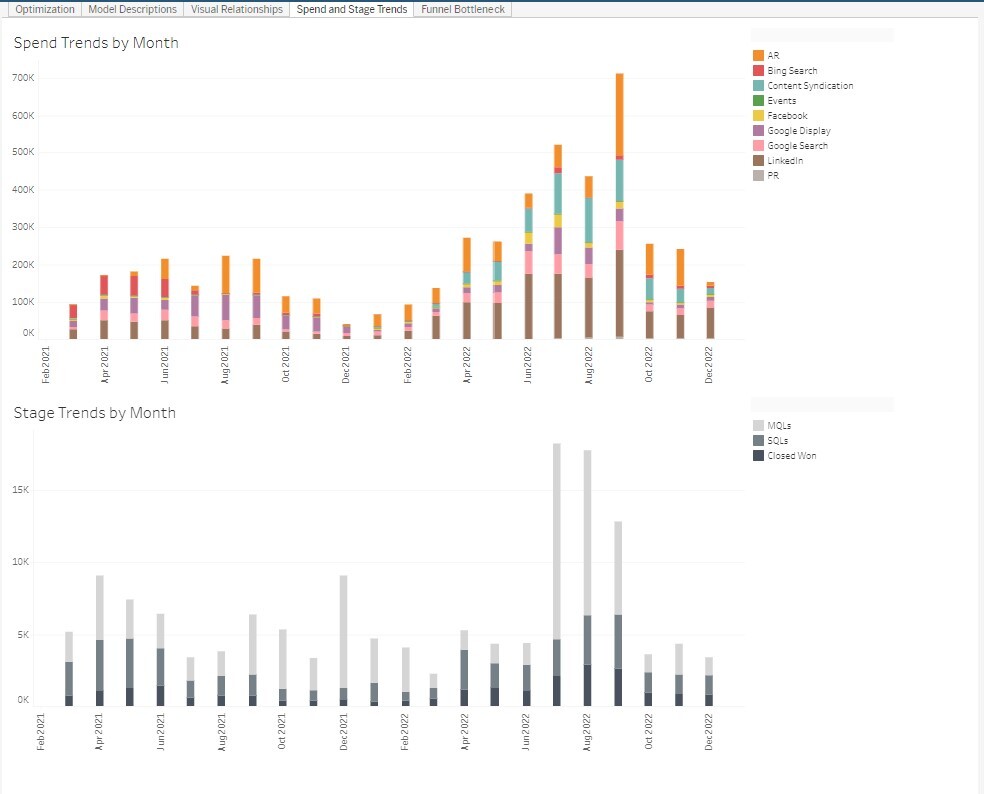The image size is (984, 794).
Task: Select the 300K spend axis label
Action: (23, 227)
